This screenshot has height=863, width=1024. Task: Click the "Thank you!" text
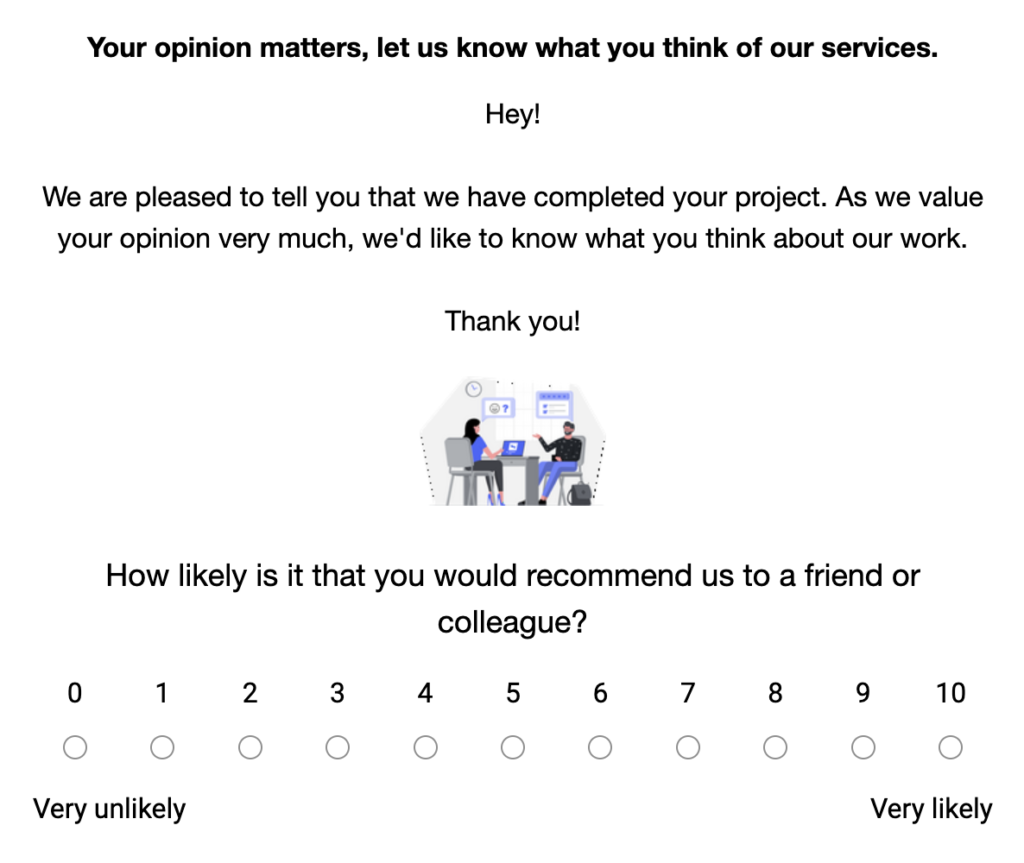click(512, 321)
